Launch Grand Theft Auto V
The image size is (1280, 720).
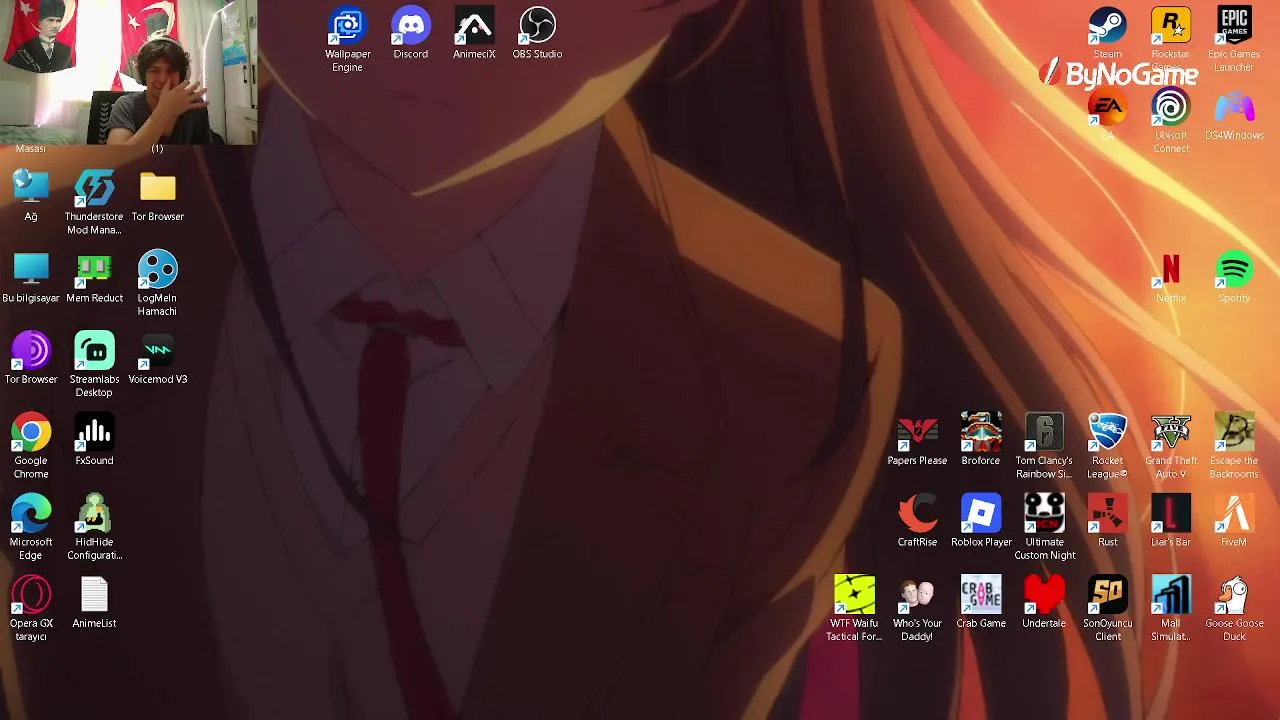[x=1171, y=433]
